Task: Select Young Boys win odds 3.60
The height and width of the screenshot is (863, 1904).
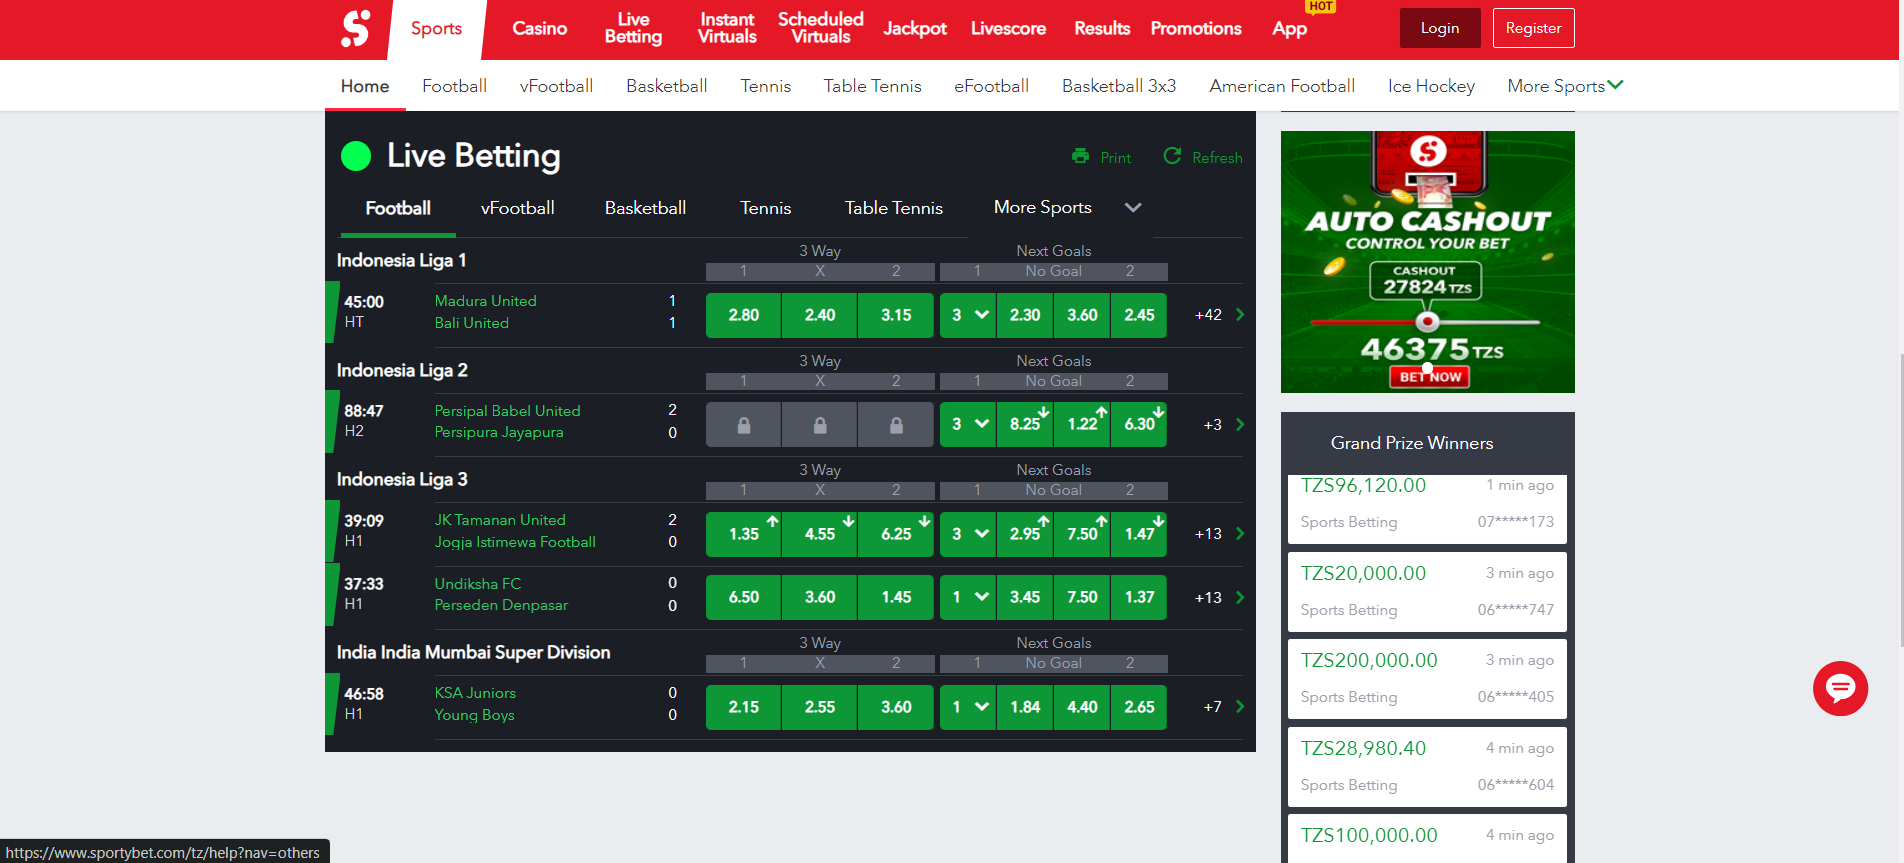Action: [x=896, y=707]
